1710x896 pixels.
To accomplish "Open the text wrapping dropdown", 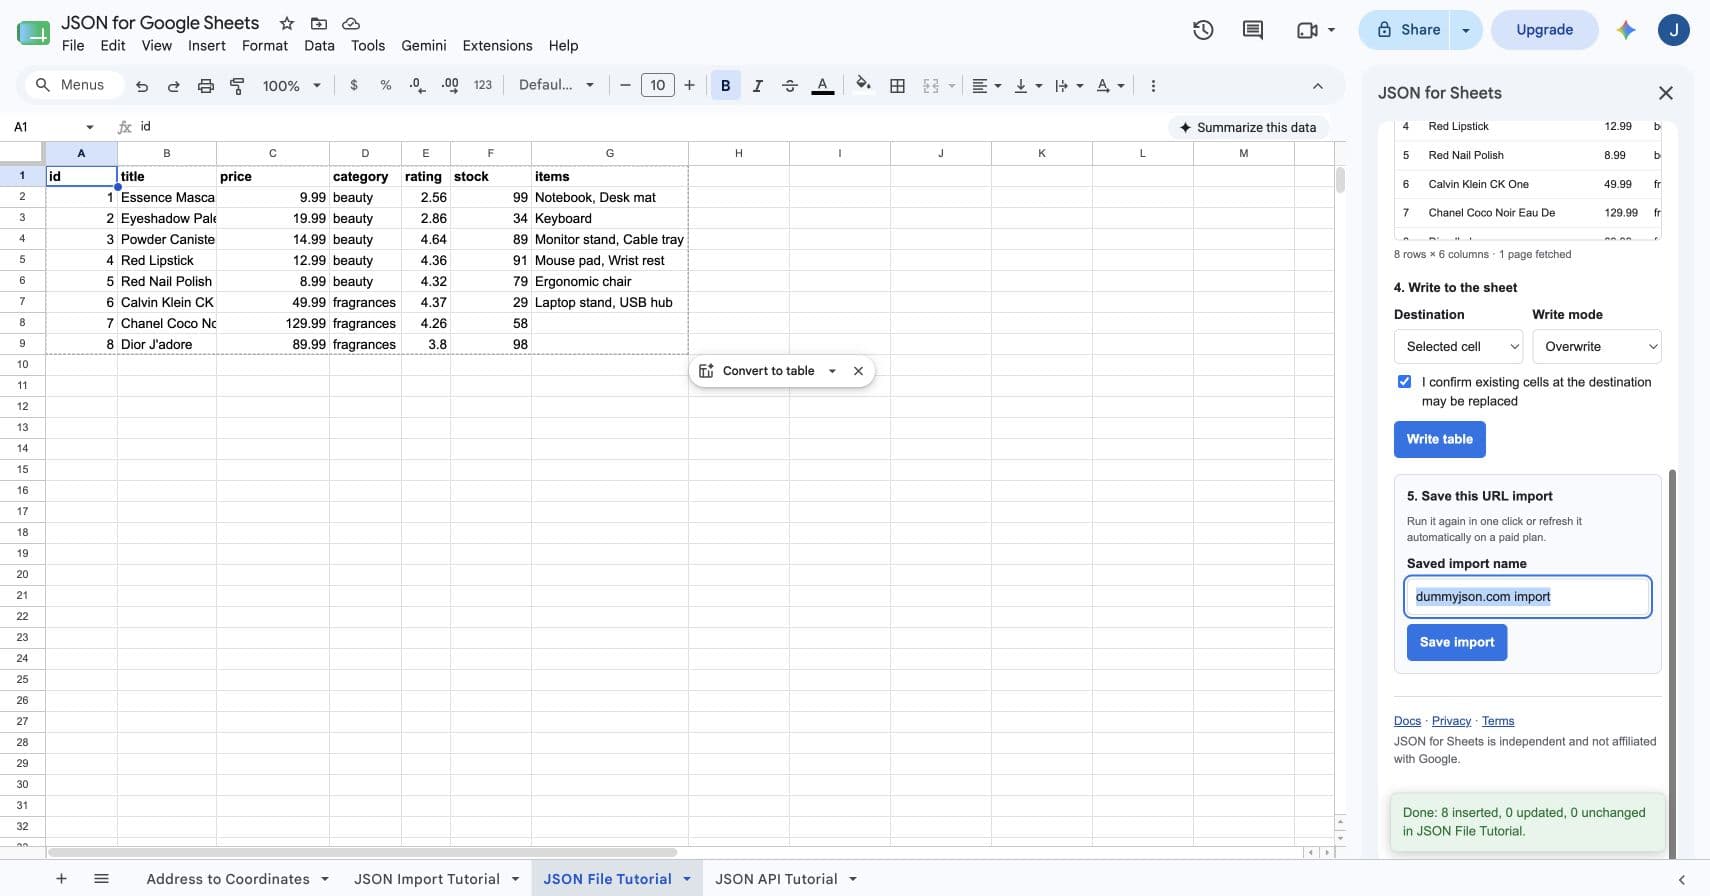I will (x=1068, y=86).
